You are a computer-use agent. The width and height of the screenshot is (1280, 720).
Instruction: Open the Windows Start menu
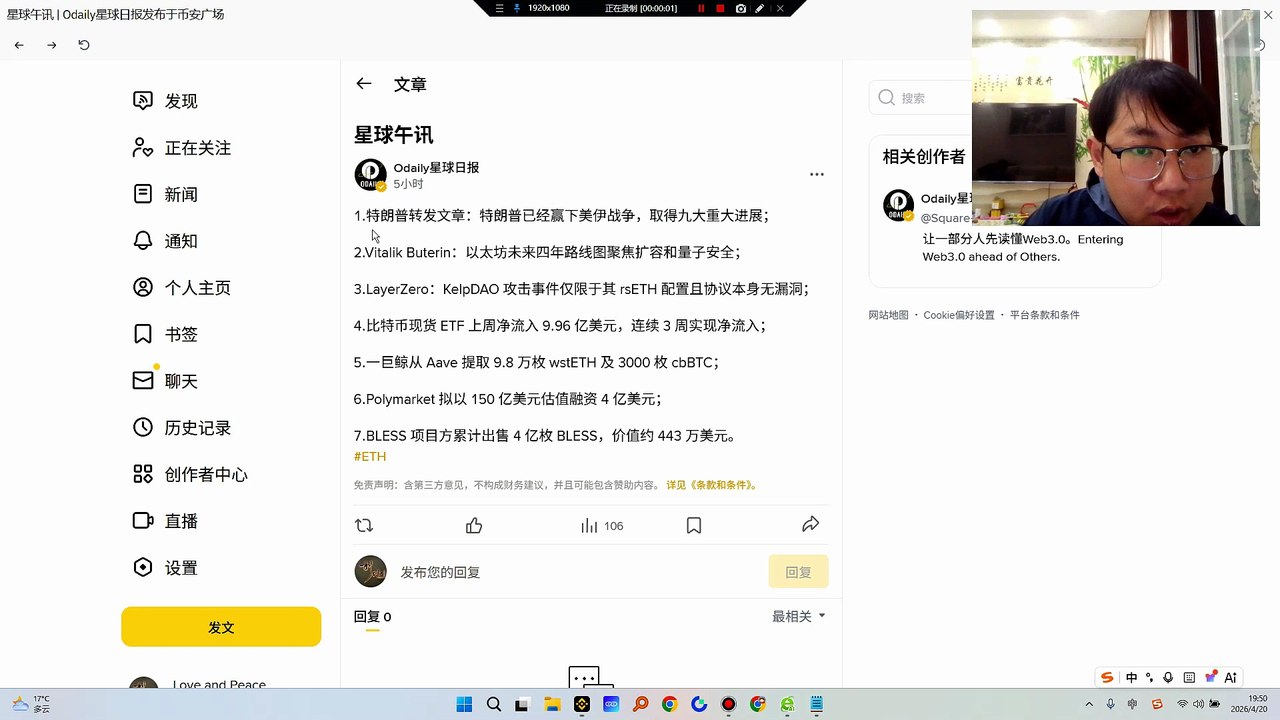pyautogui.click(x=464, y=705)
